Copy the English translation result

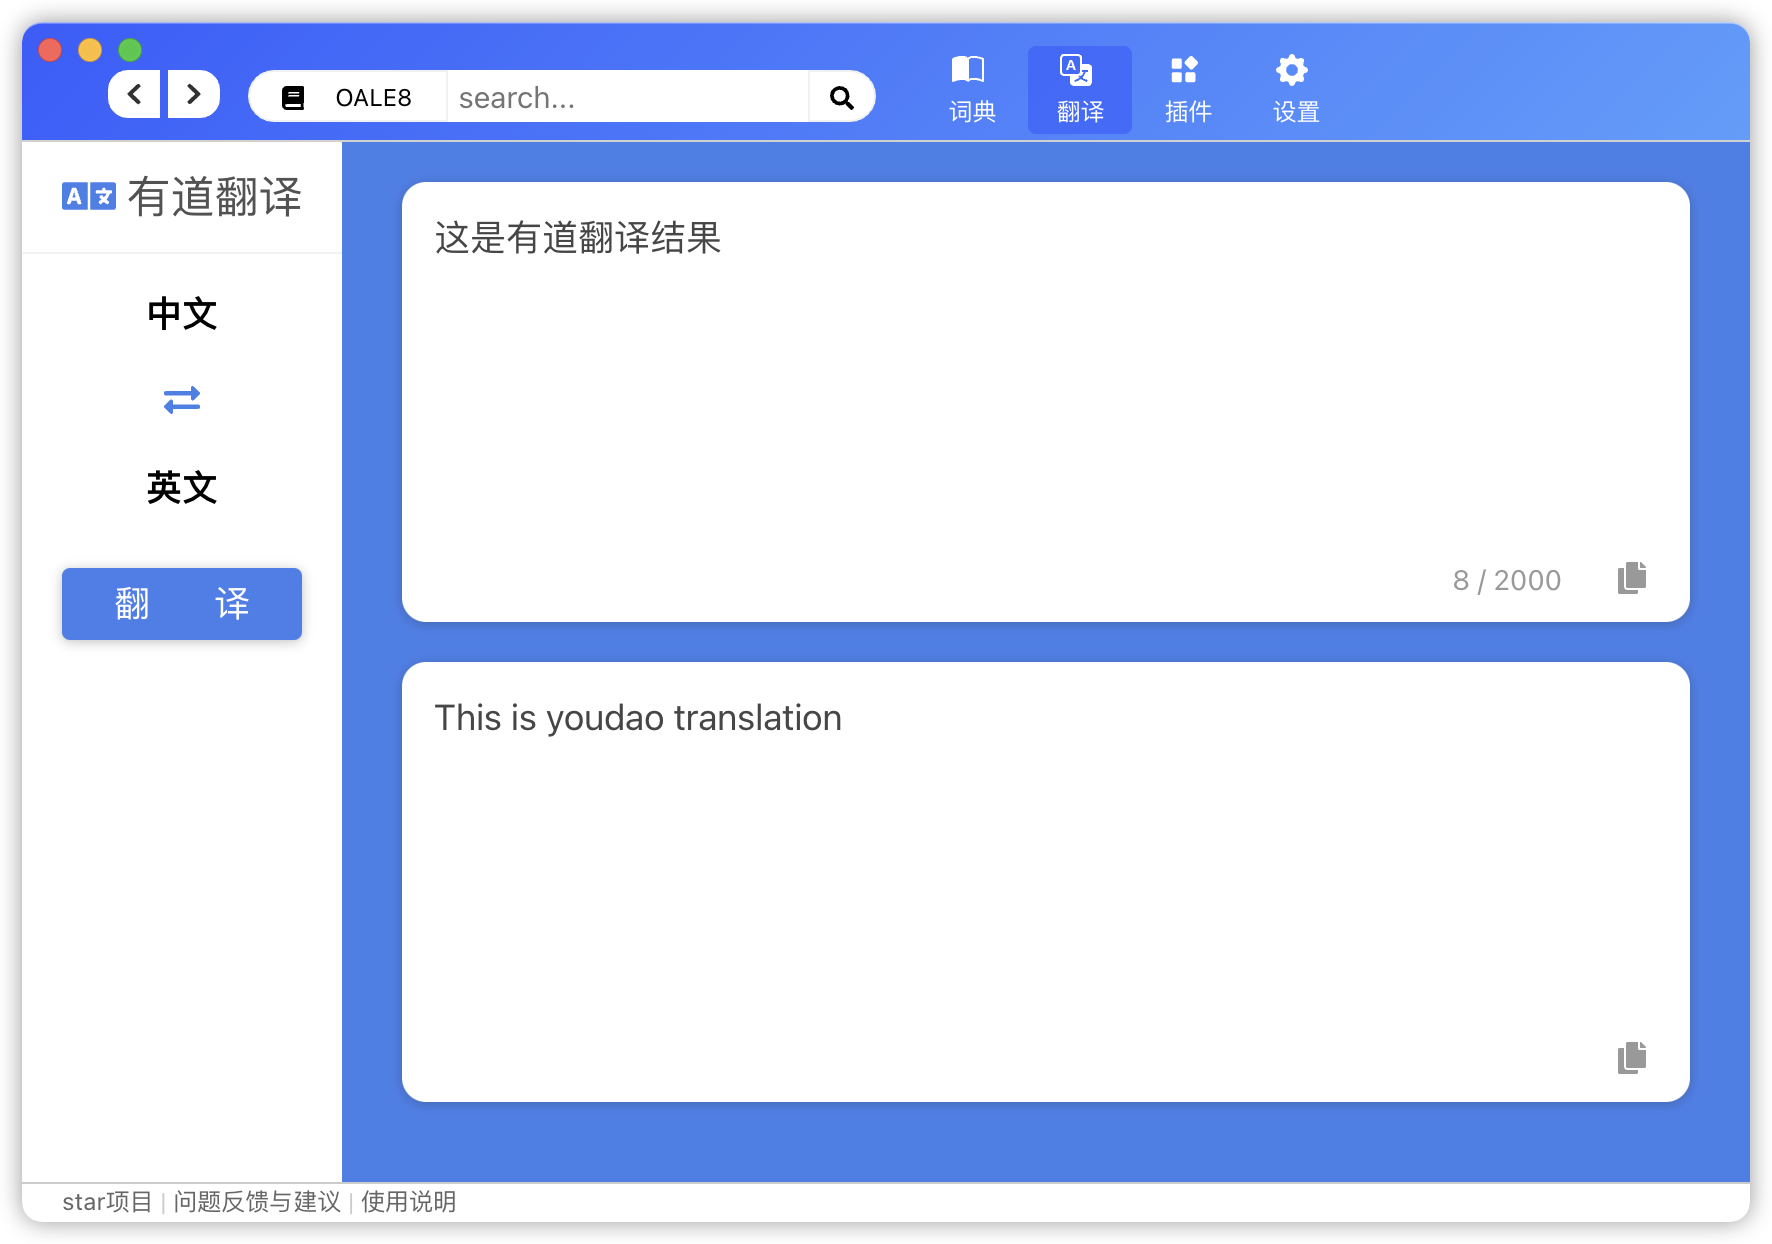[x=1632, y=1058]
